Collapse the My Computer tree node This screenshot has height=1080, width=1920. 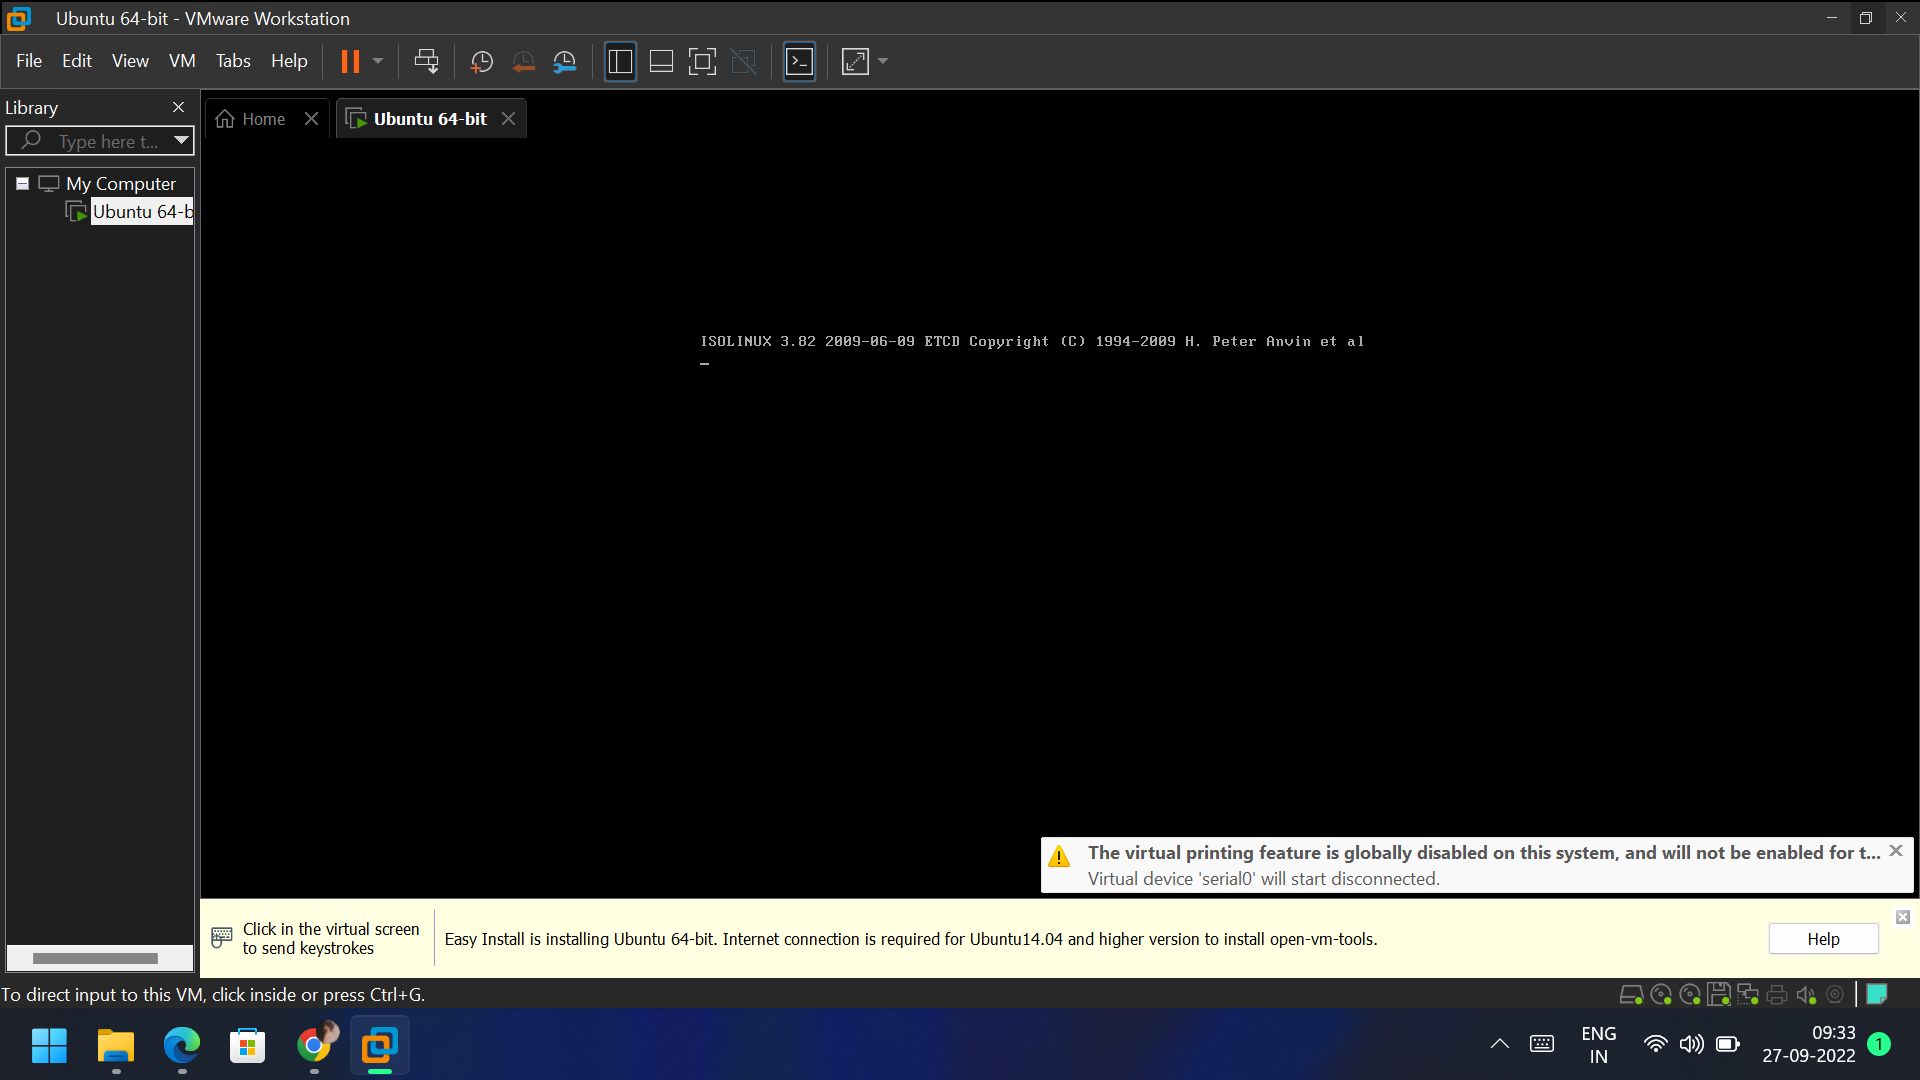pyautogui.click(x=22, y=184)
